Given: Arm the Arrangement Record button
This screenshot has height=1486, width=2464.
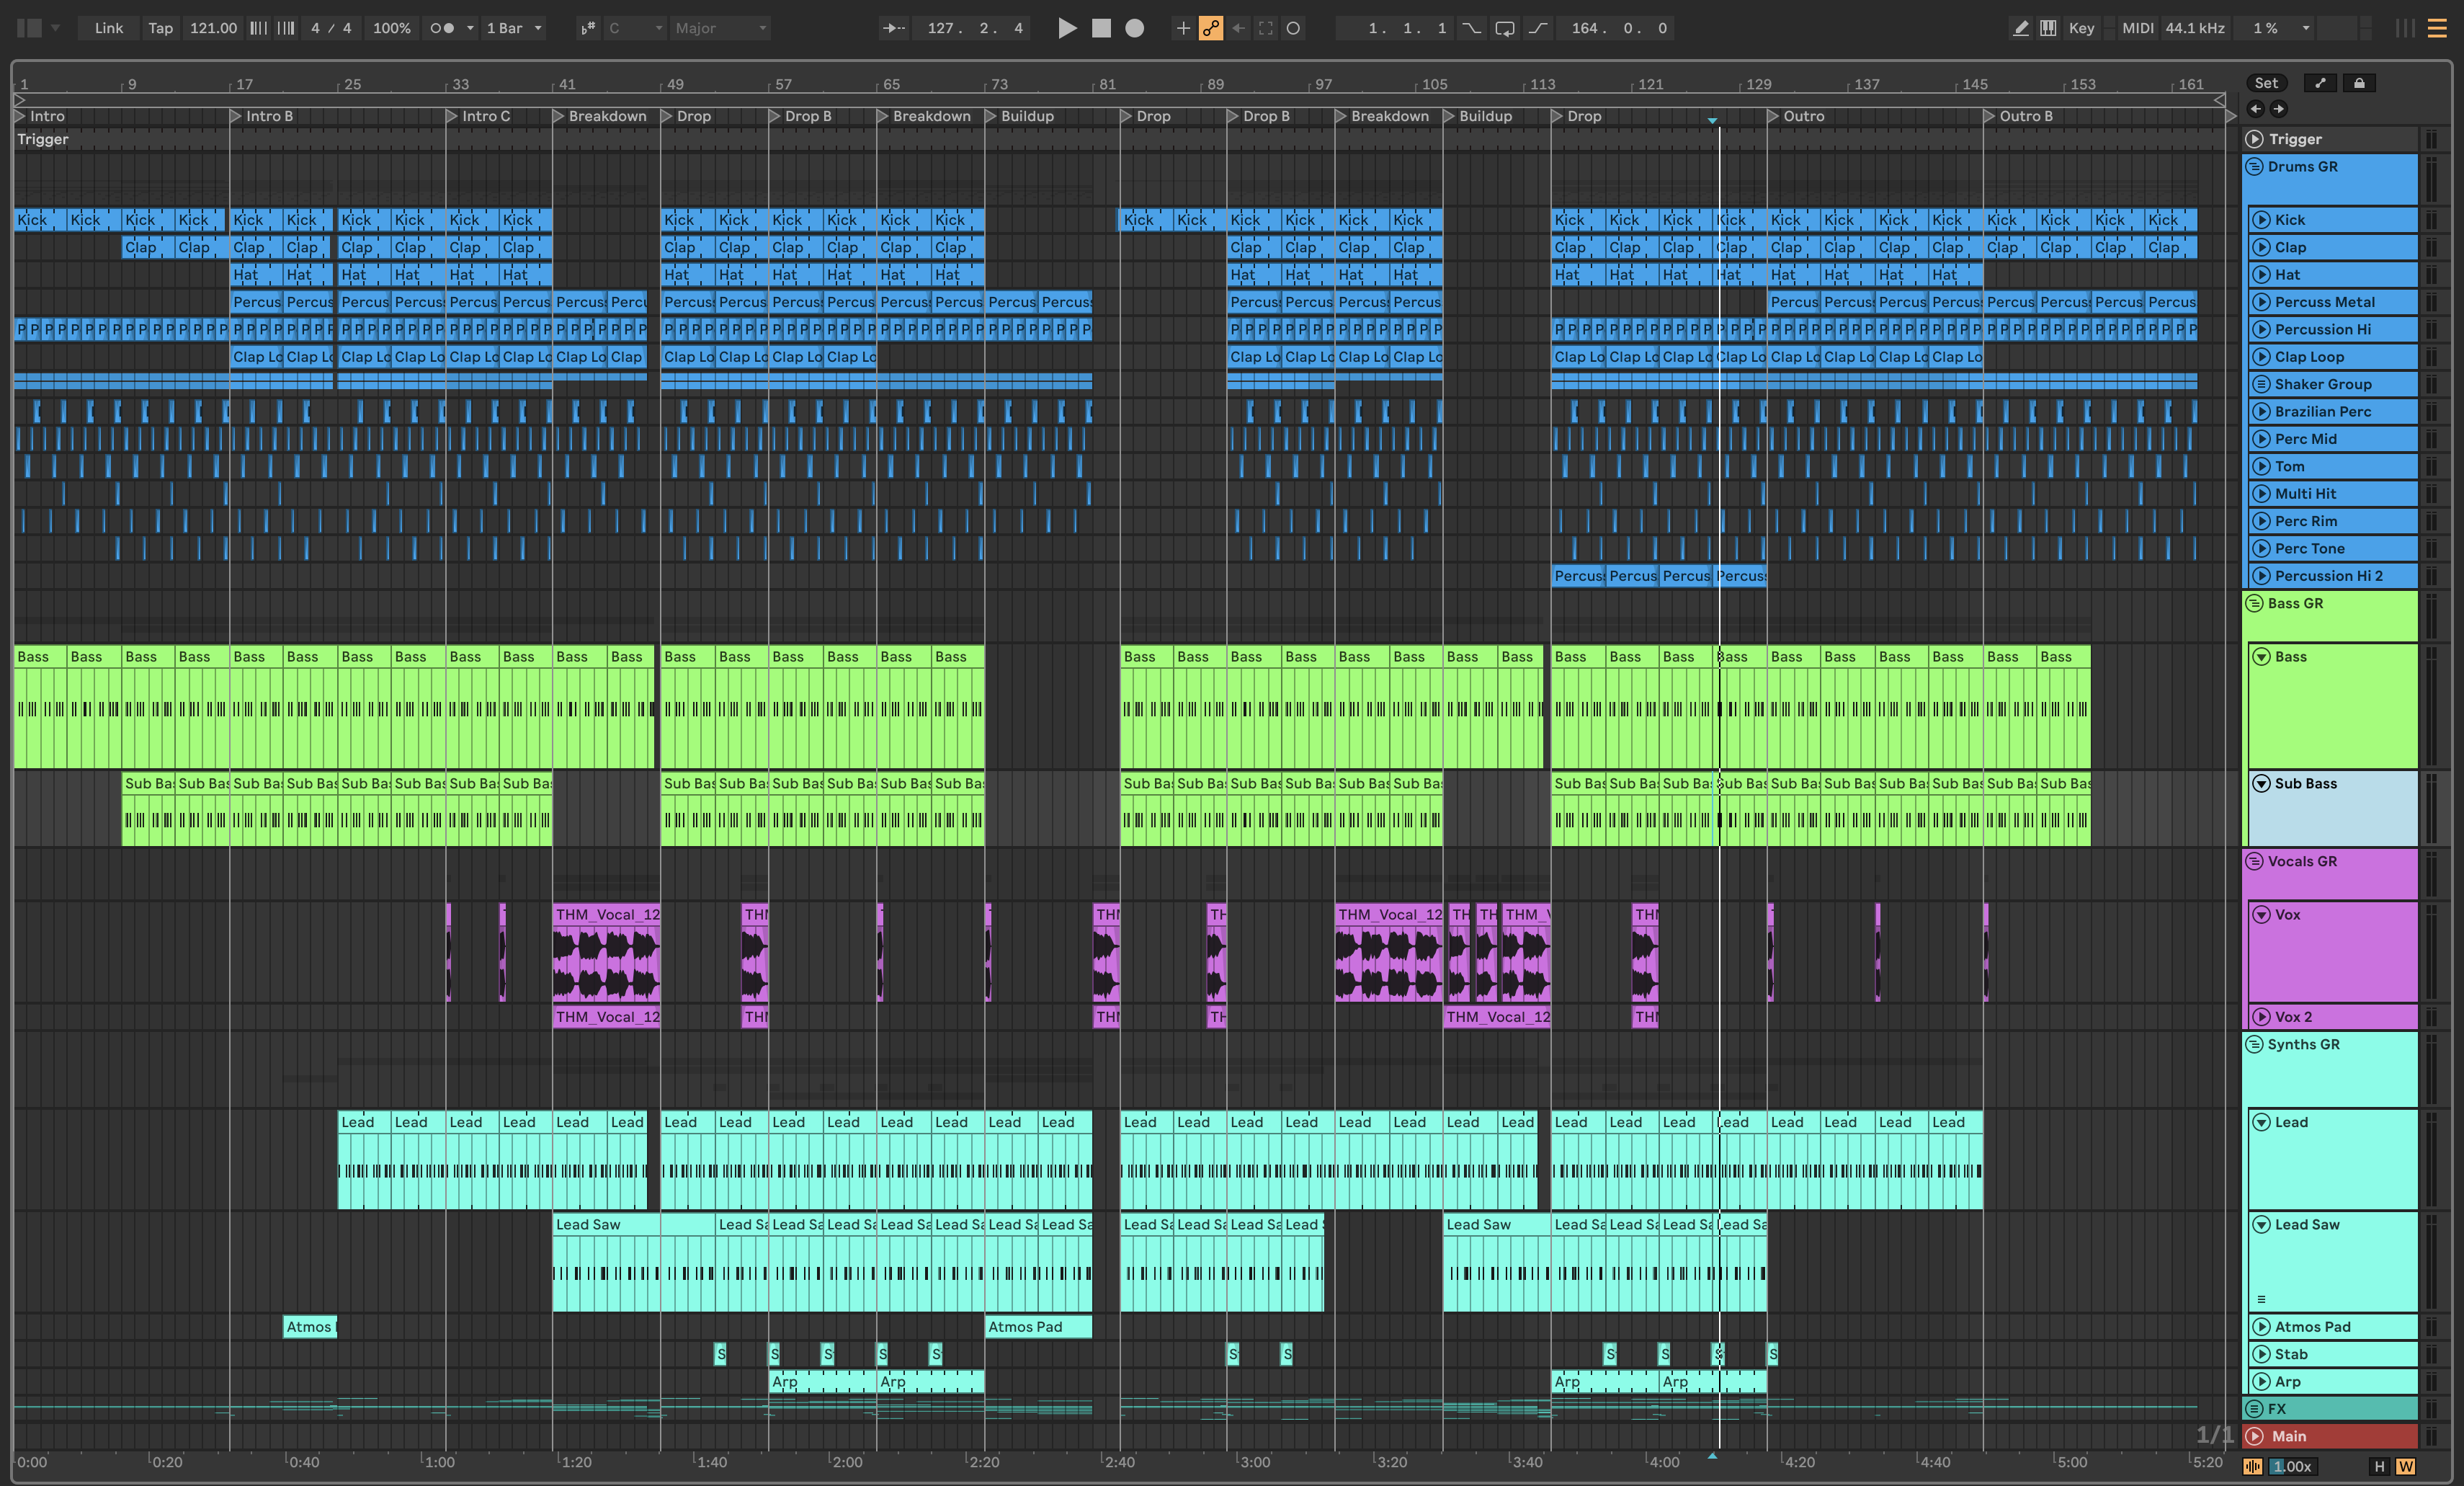Looking at the screenshot, I should pyautogui.click(x=1134, y=28).
